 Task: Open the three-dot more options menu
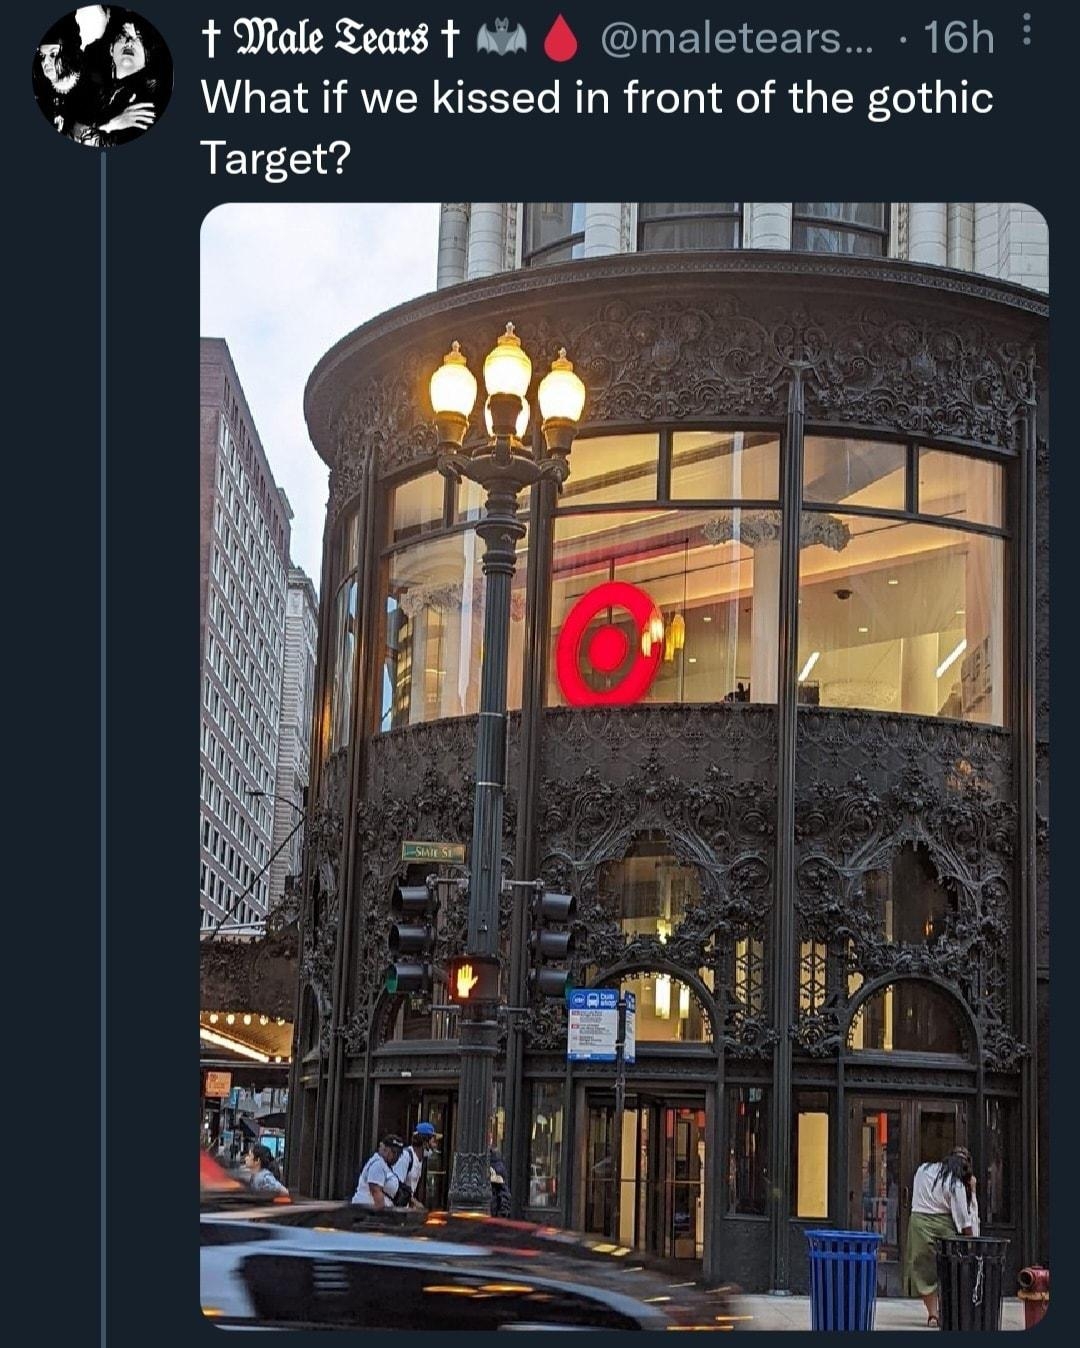[1027, 31]
